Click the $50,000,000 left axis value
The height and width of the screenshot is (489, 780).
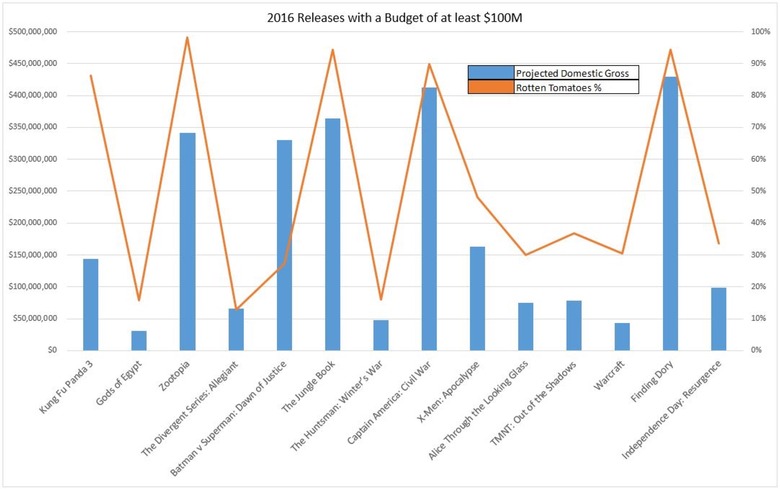pos(35,318)
